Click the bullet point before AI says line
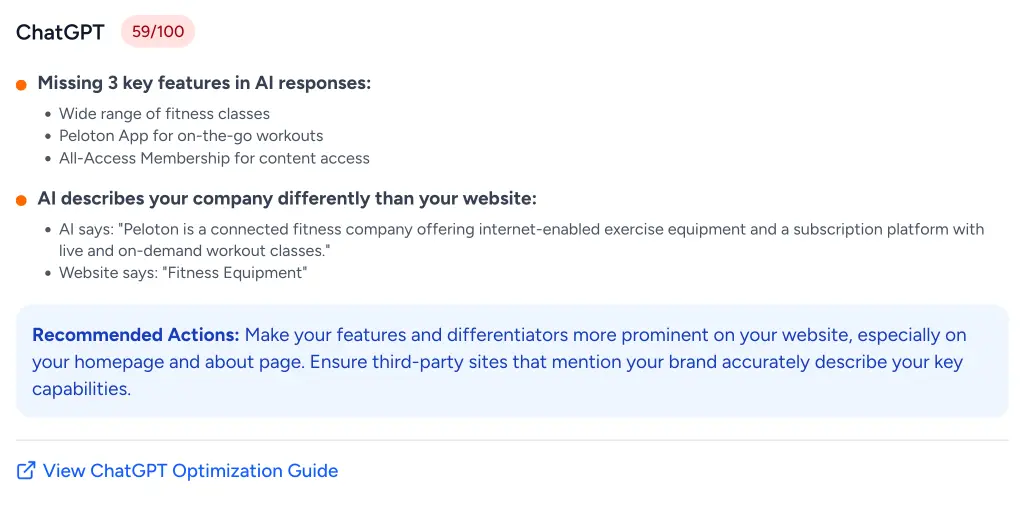1025x506 pixels. pos(48,230)
